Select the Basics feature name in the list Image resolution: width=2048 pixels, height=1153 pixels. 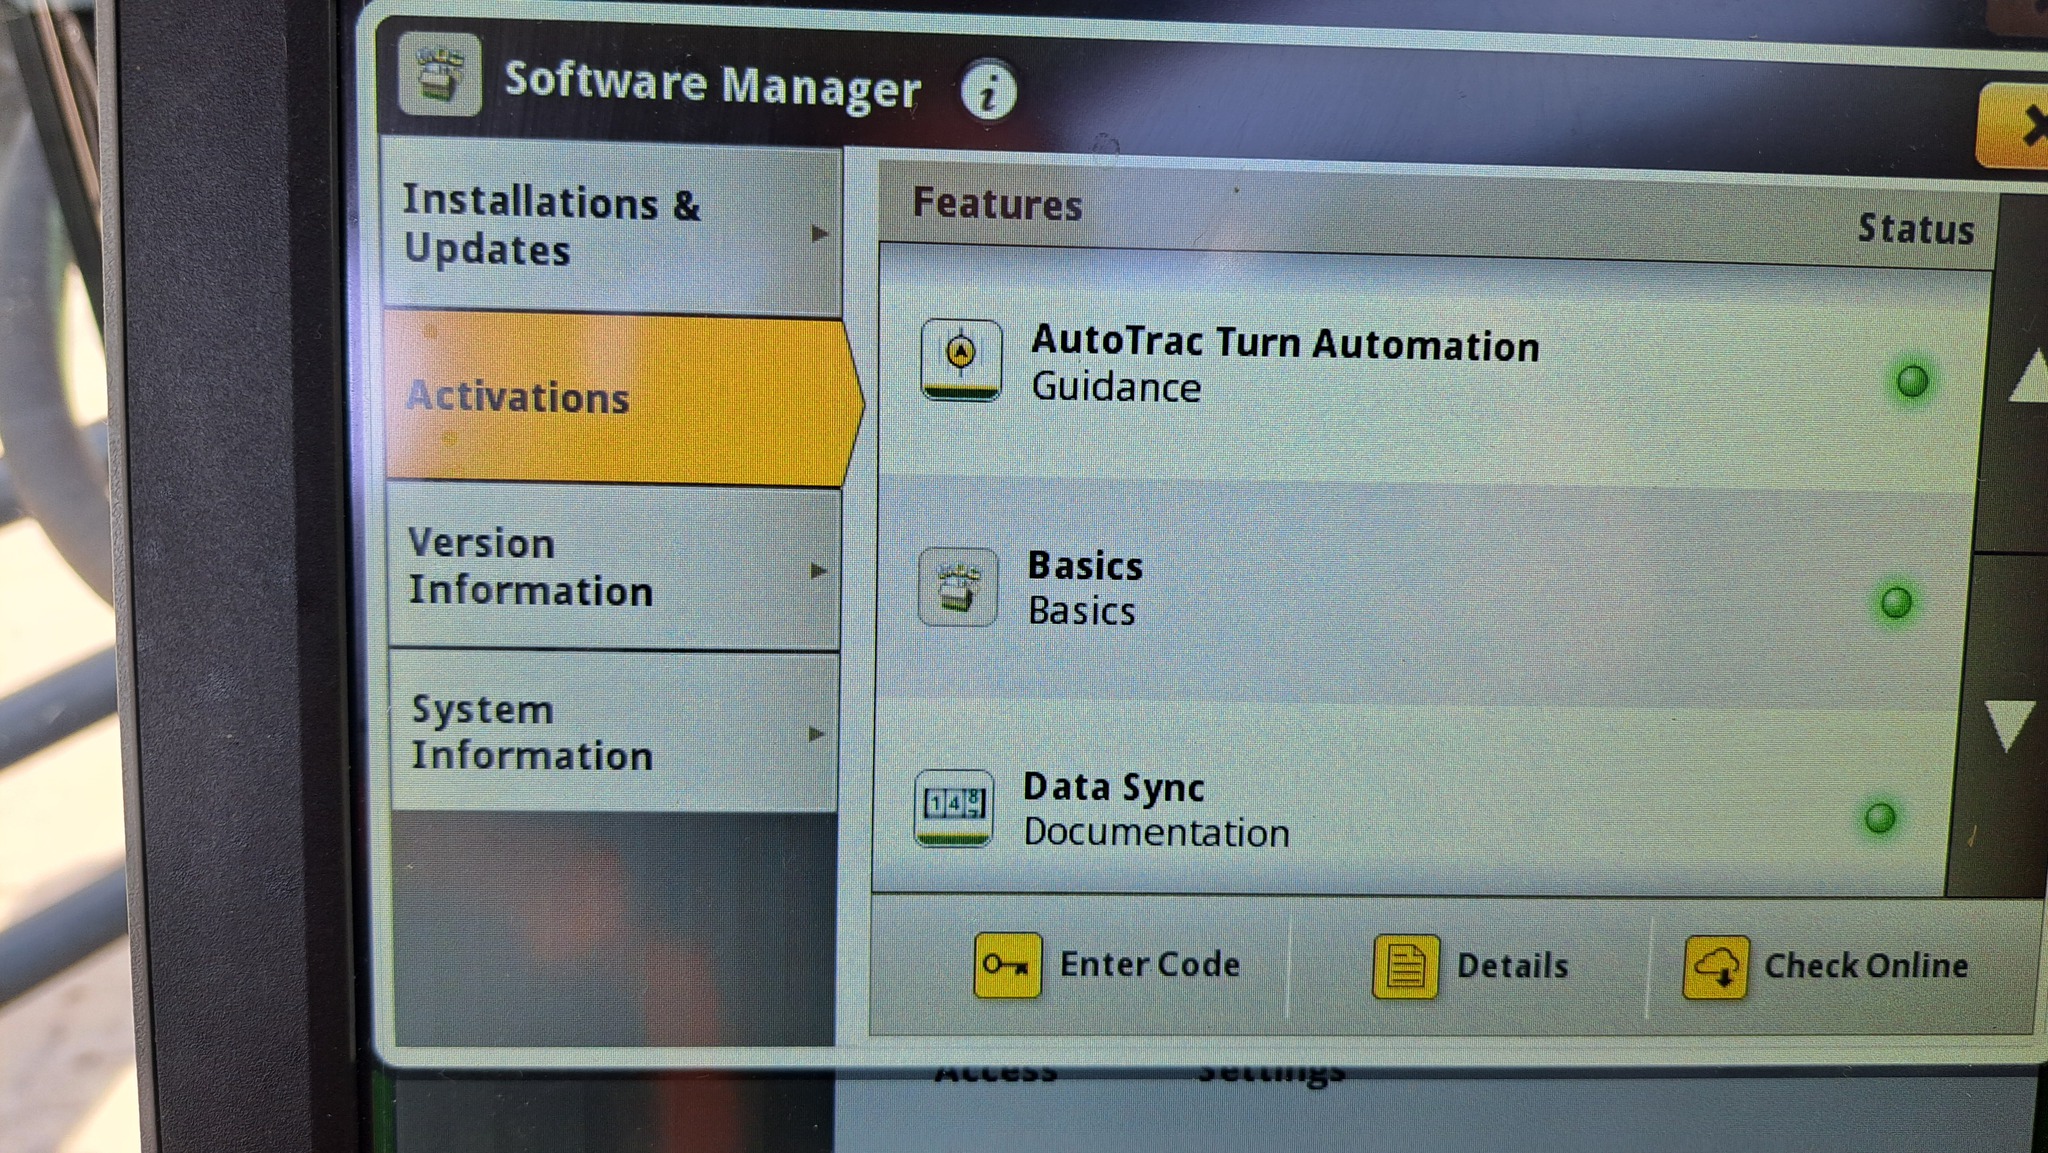[x=1086, y=566]
